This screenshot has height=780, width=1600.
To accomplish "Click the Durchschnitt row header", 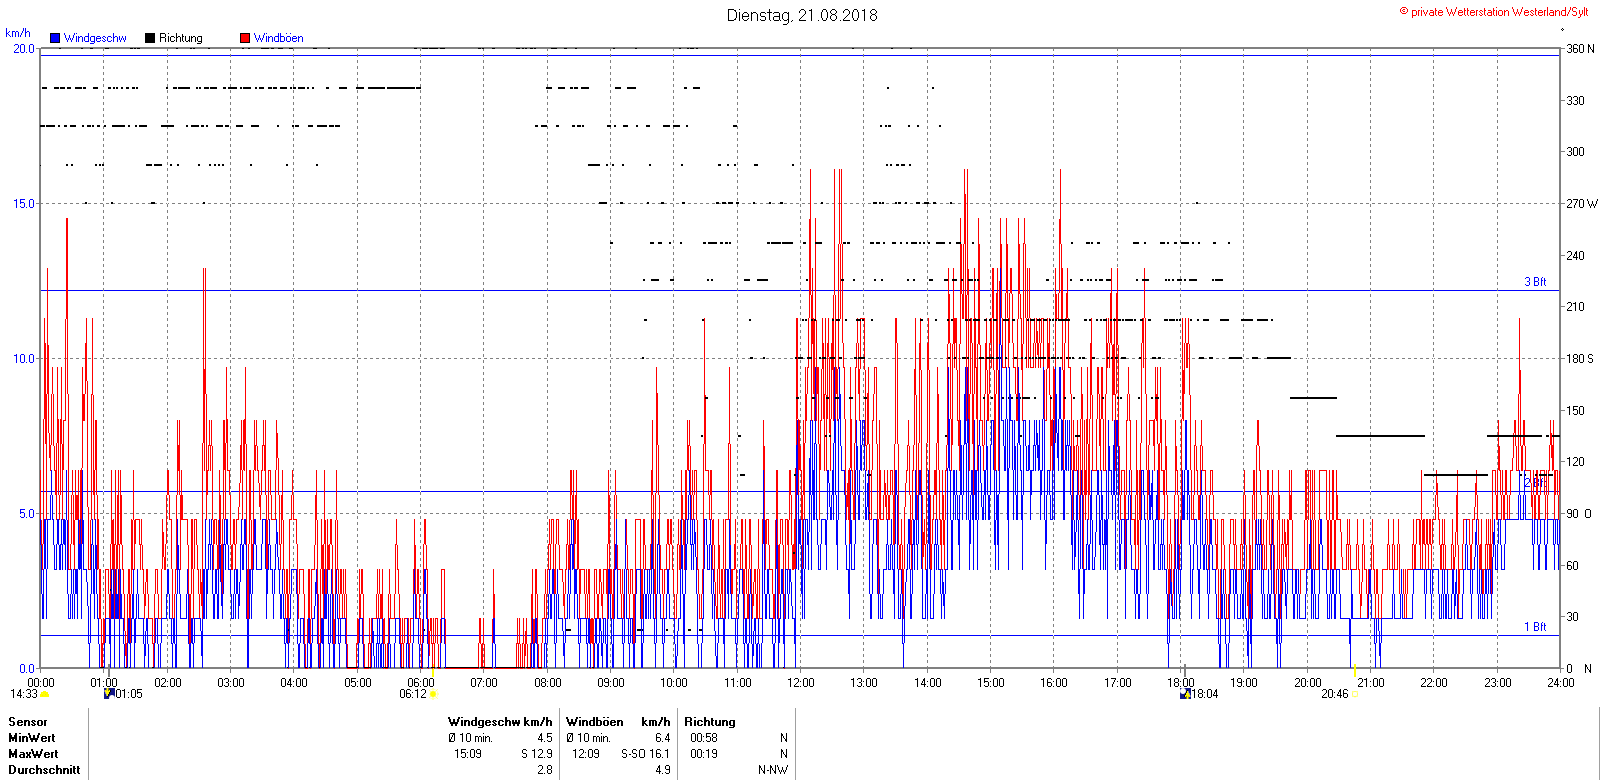I will 44,770.
